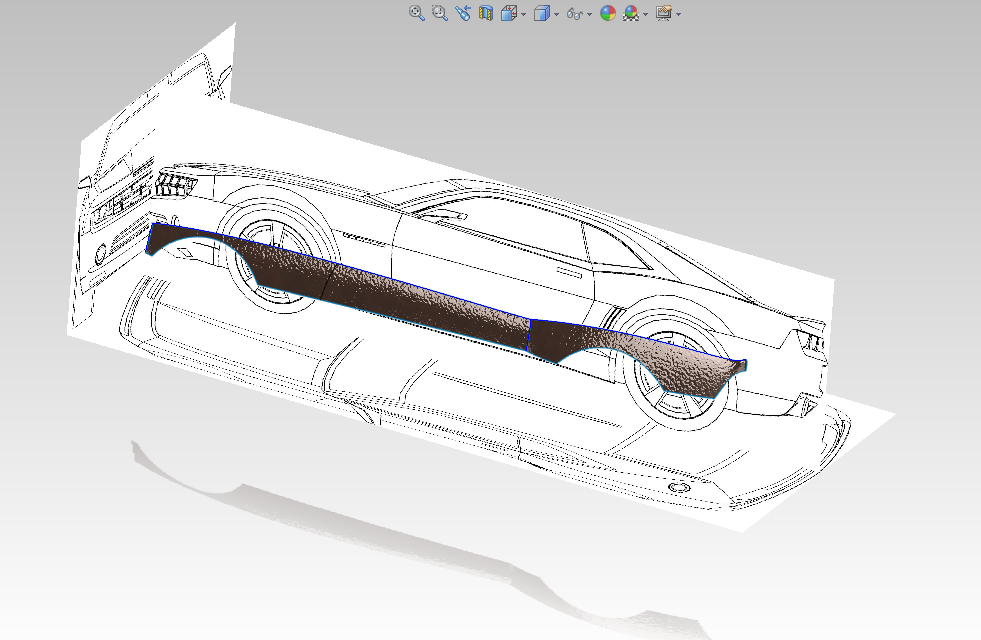Viewport: 981px width, 640px height.
Task: Open Edit Appearance color ball
Action: pos(607,14)
